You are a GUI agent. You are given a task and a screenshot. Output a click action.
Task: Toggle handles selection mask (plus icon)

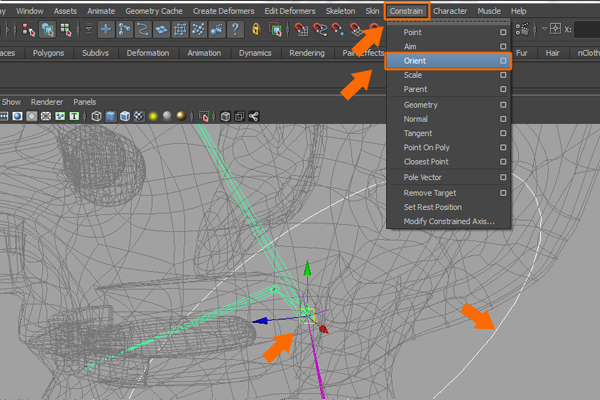(106, 29)
